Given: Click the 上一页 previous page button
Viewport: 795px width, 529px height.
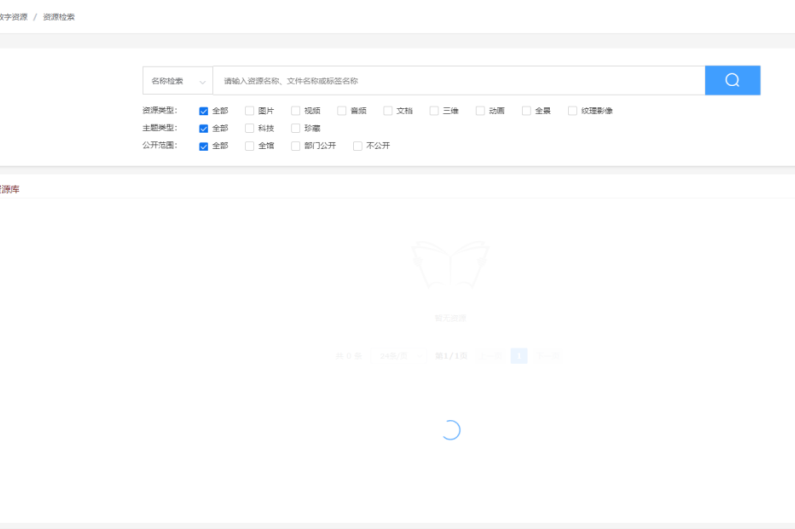Looking at the screenshot, I should [x=491, y=356].
